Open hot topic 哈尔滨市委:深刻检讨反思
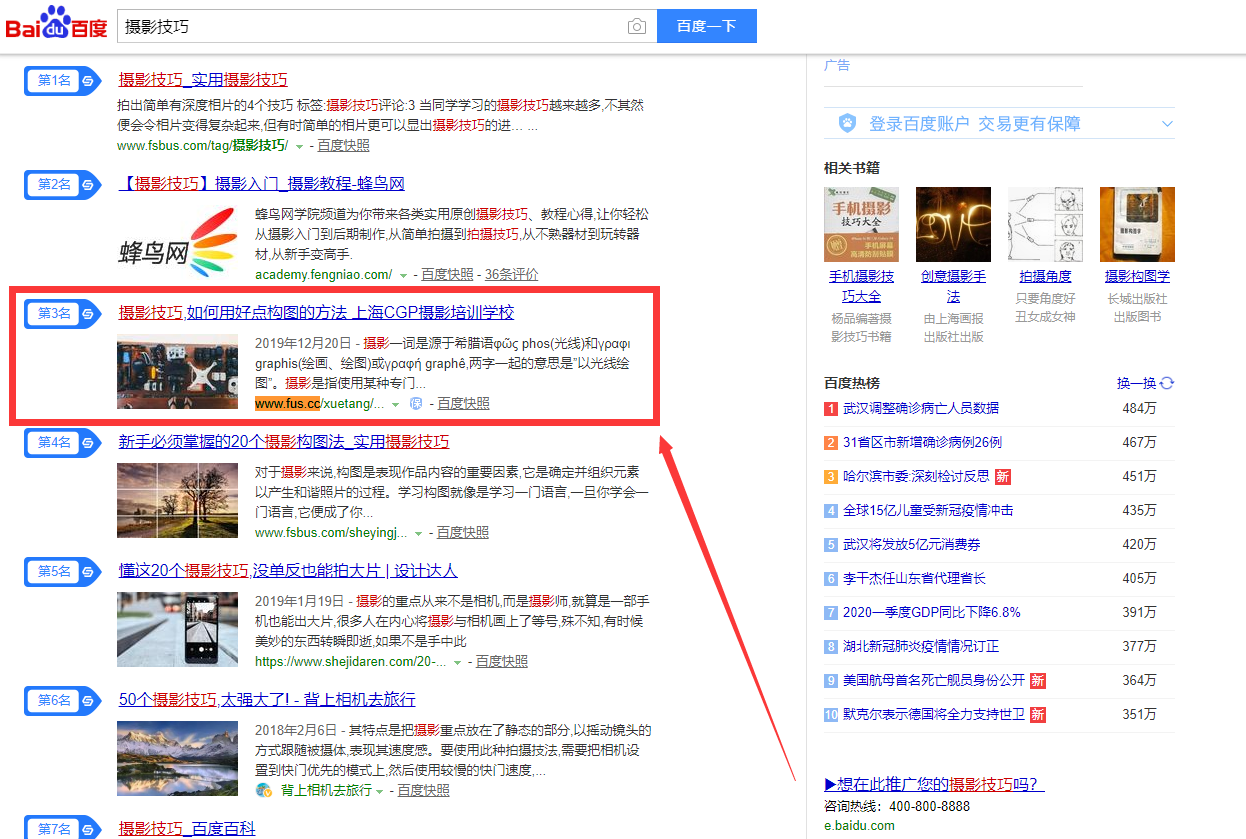The image size is (1246, 839). 916,476
